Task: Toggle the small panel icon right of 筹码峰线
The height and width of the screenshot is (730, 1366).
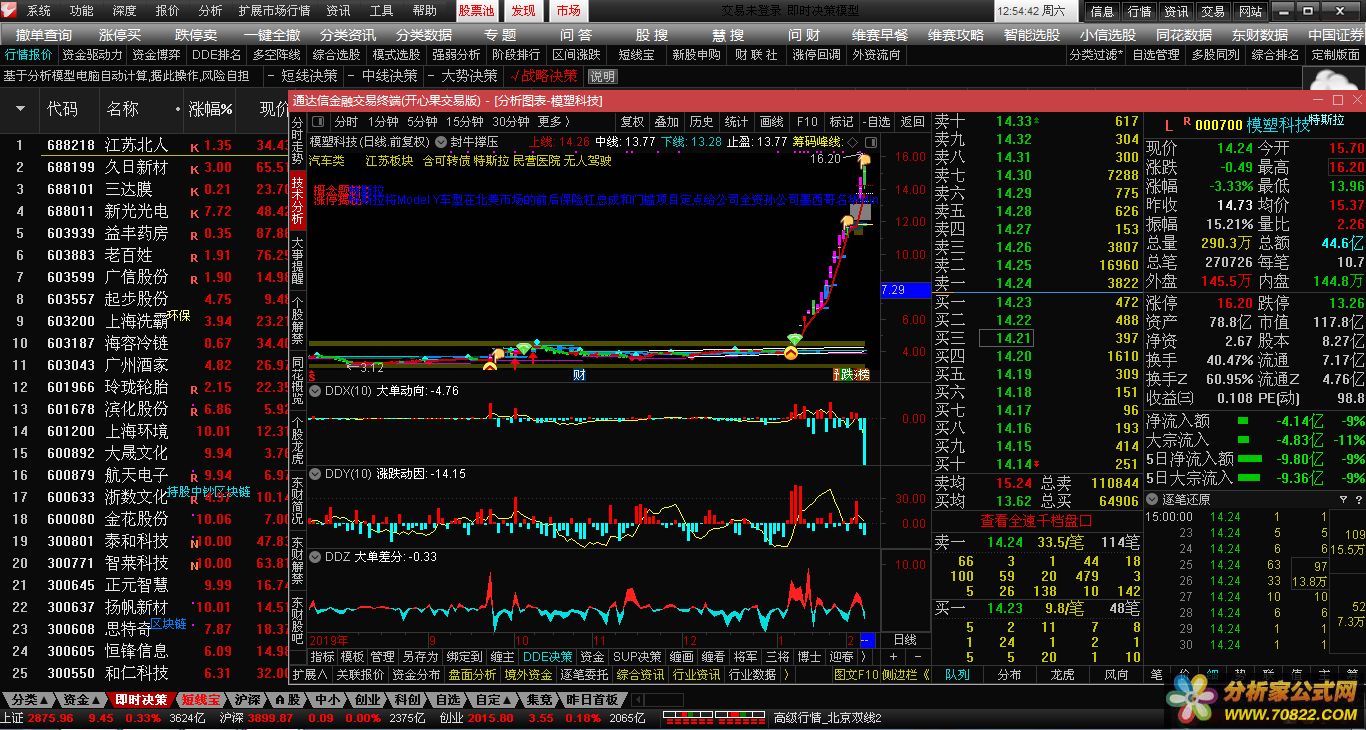Action: tap(871, 142)
